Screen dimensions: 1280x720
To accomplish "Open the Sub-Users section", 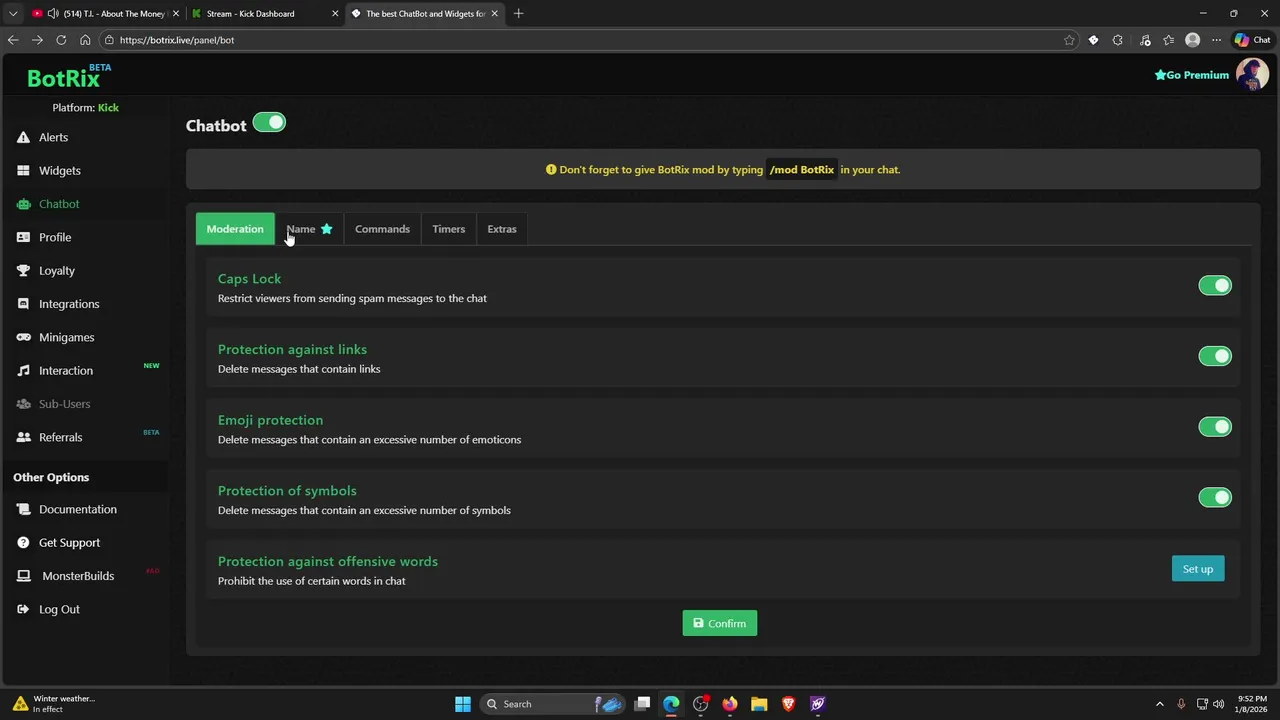I will (x=64, y=404).
